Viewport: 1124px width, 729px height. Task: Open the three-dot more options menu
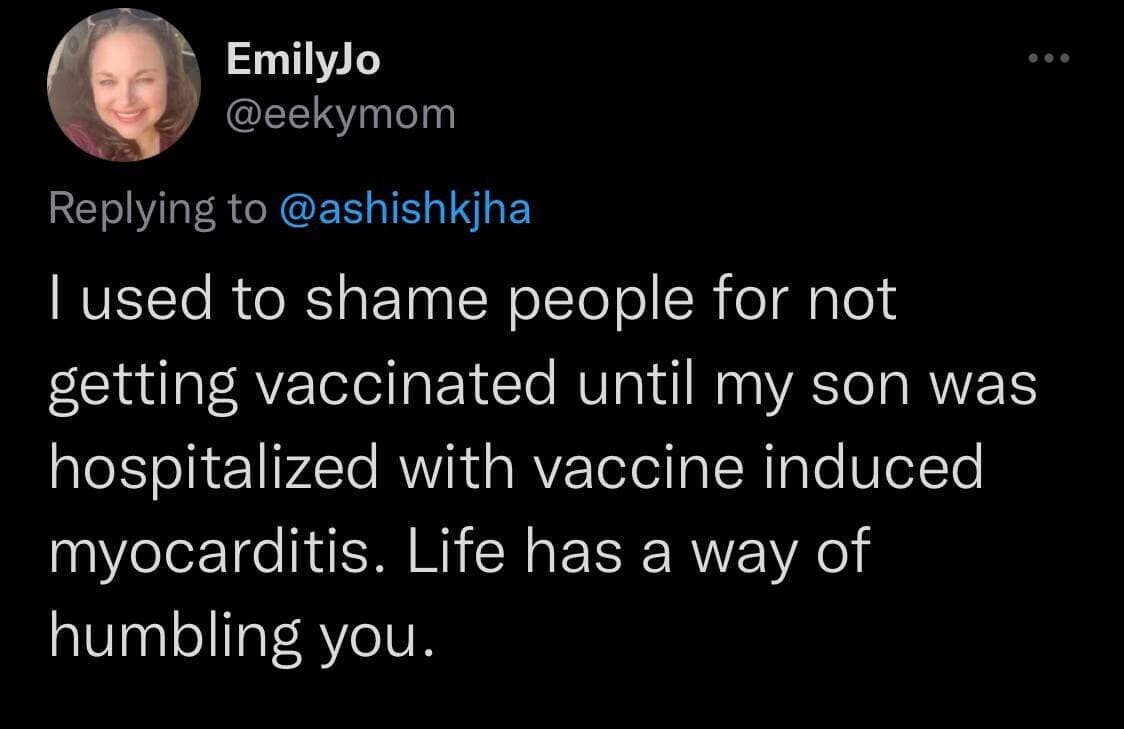[1050, 58]
